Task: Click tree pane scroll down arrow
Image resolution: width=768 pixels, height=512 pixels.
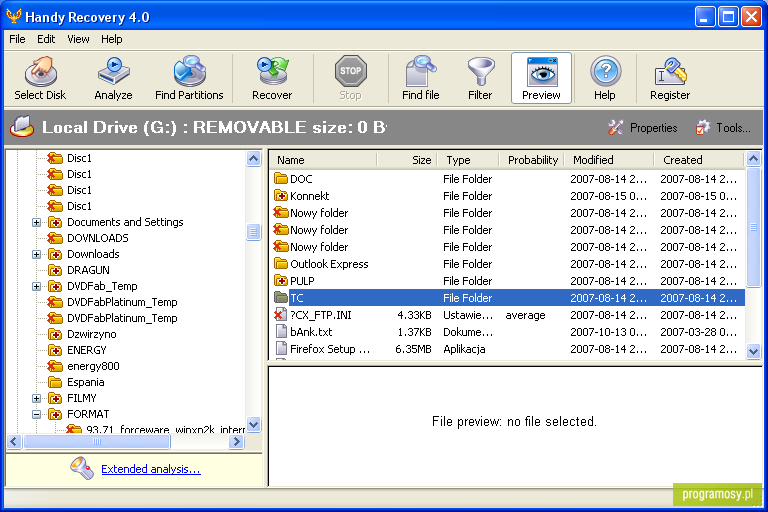Action: (x=254, y=424)
